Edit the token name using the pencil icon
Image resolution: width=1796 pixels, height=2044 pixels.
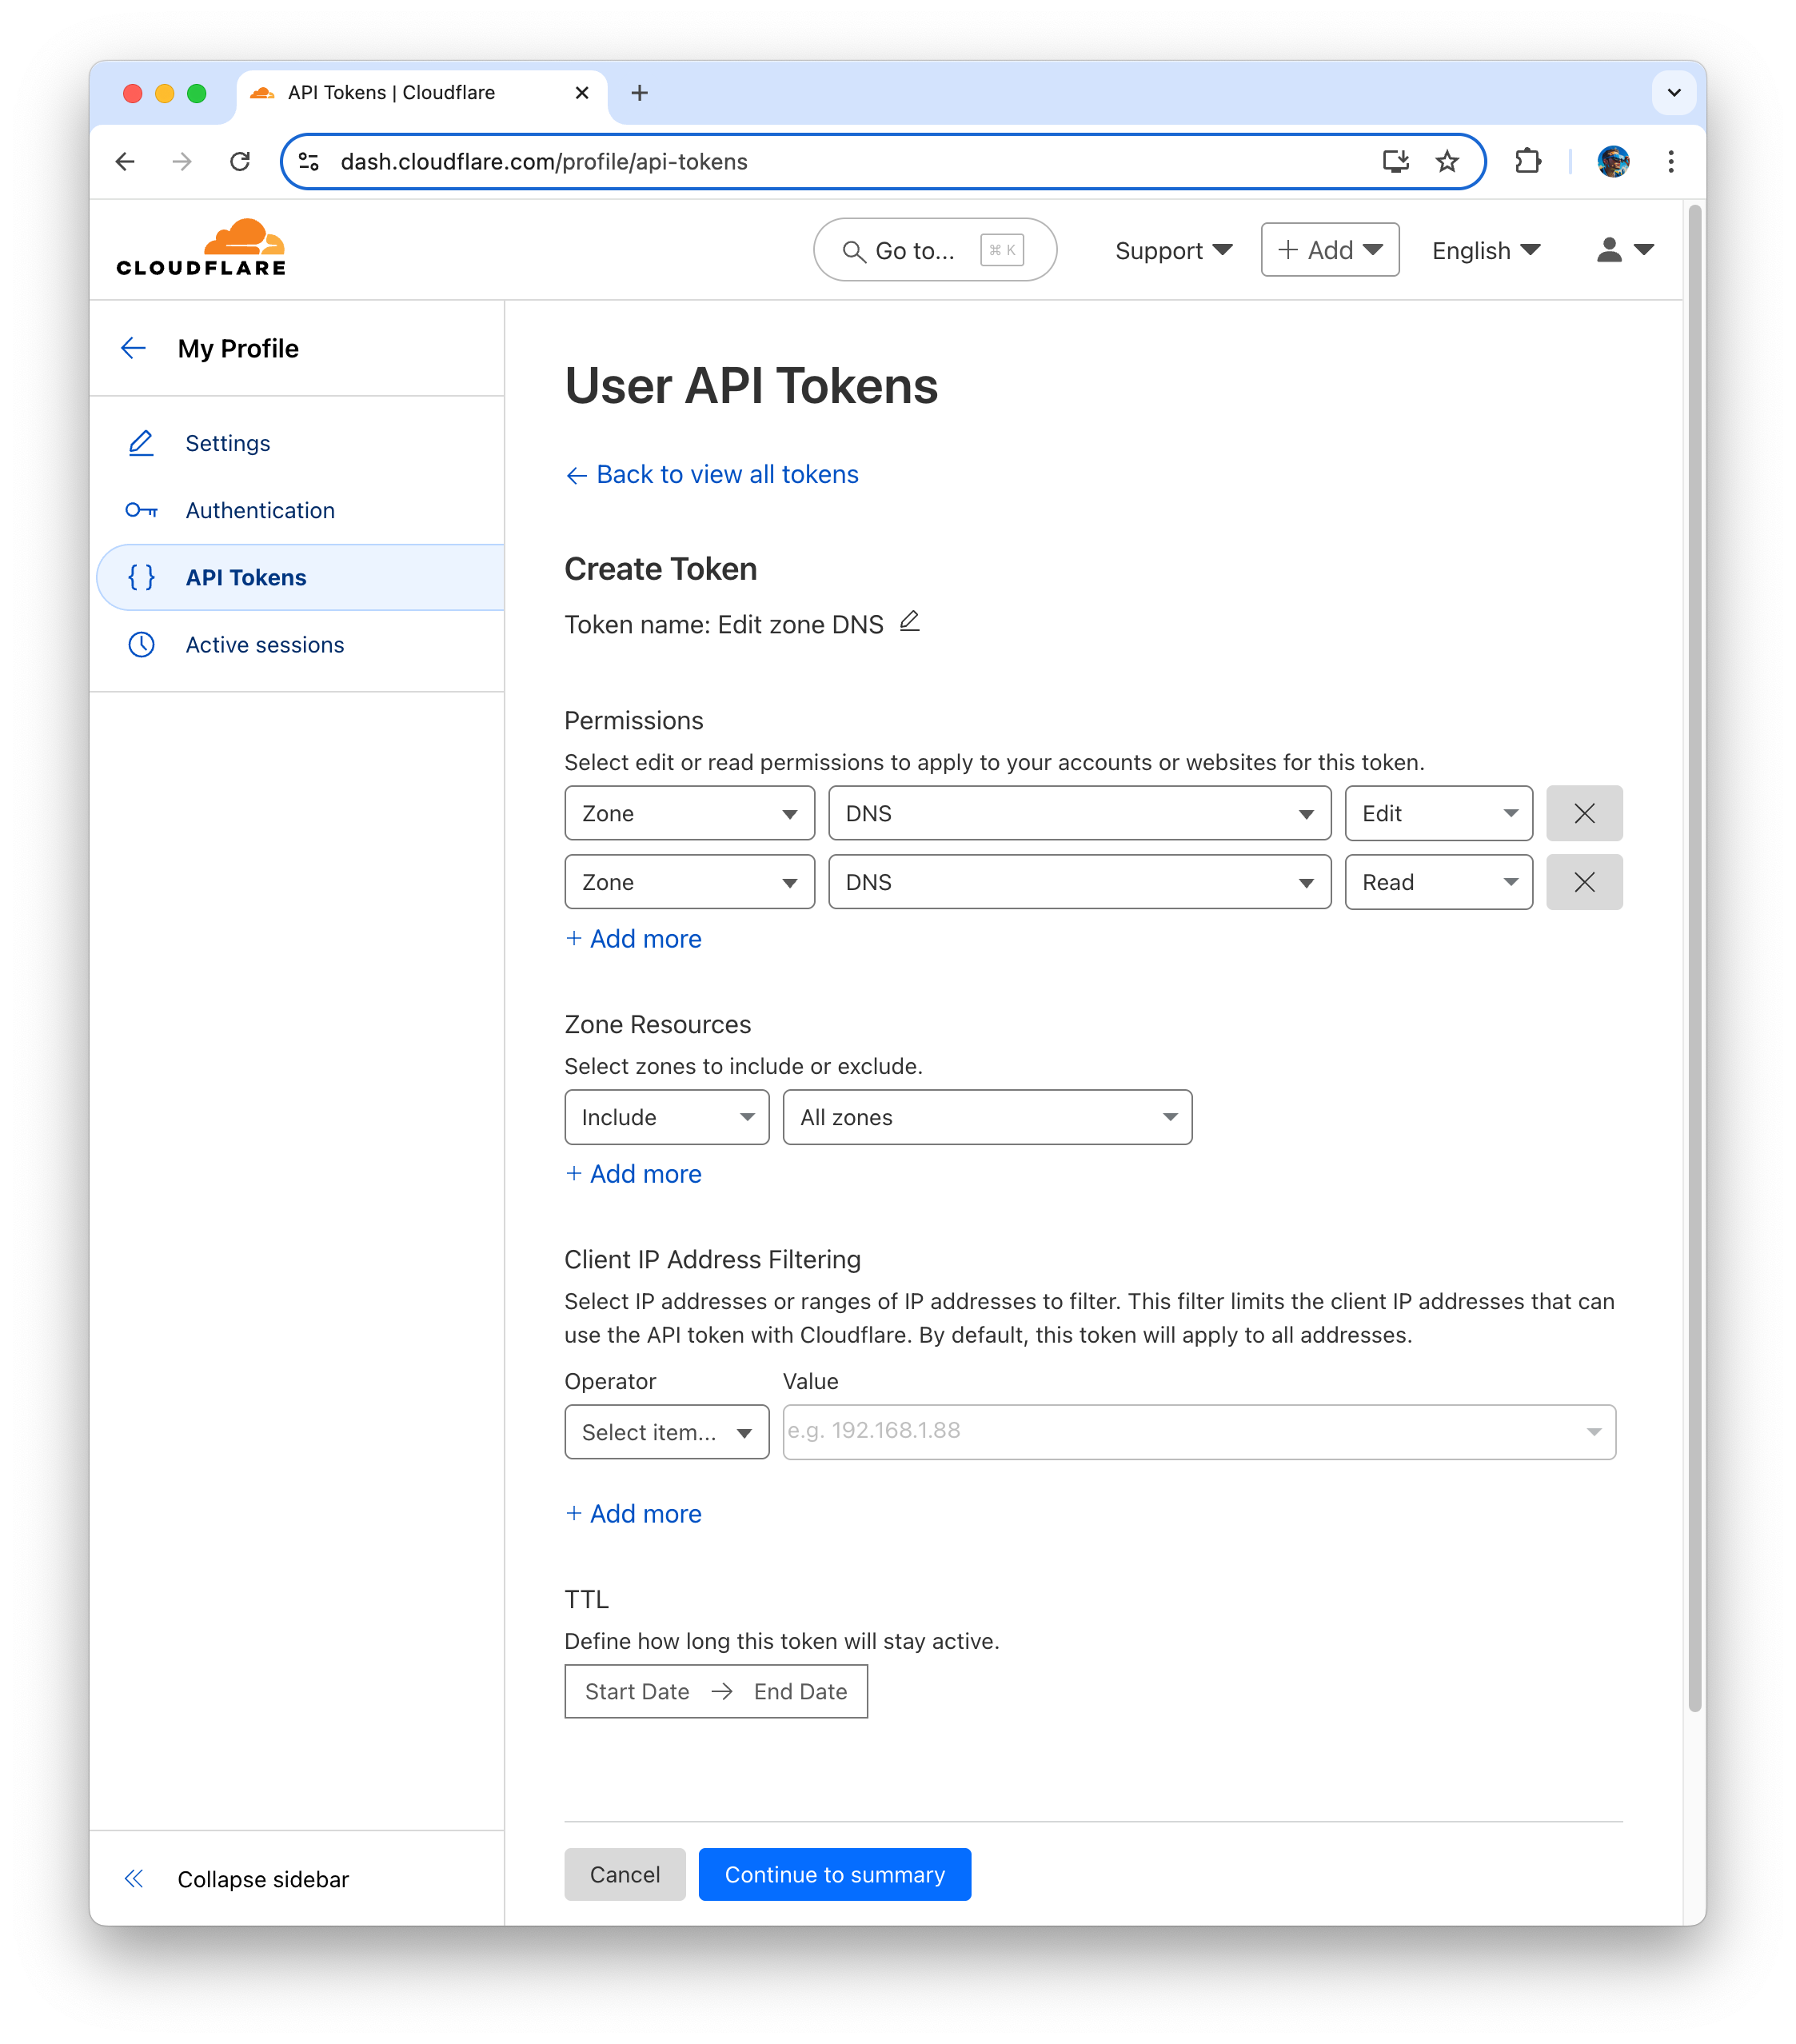tap(909, 621)
